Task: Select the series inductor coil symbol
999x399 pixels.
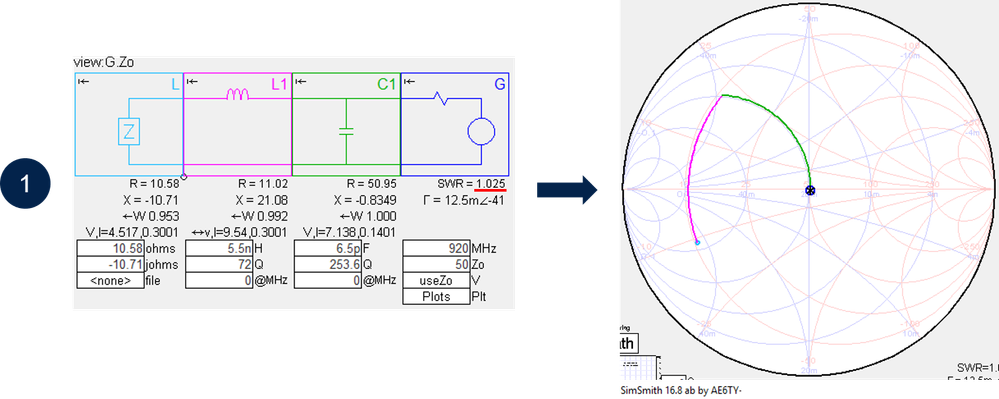Action: point(238,96)
